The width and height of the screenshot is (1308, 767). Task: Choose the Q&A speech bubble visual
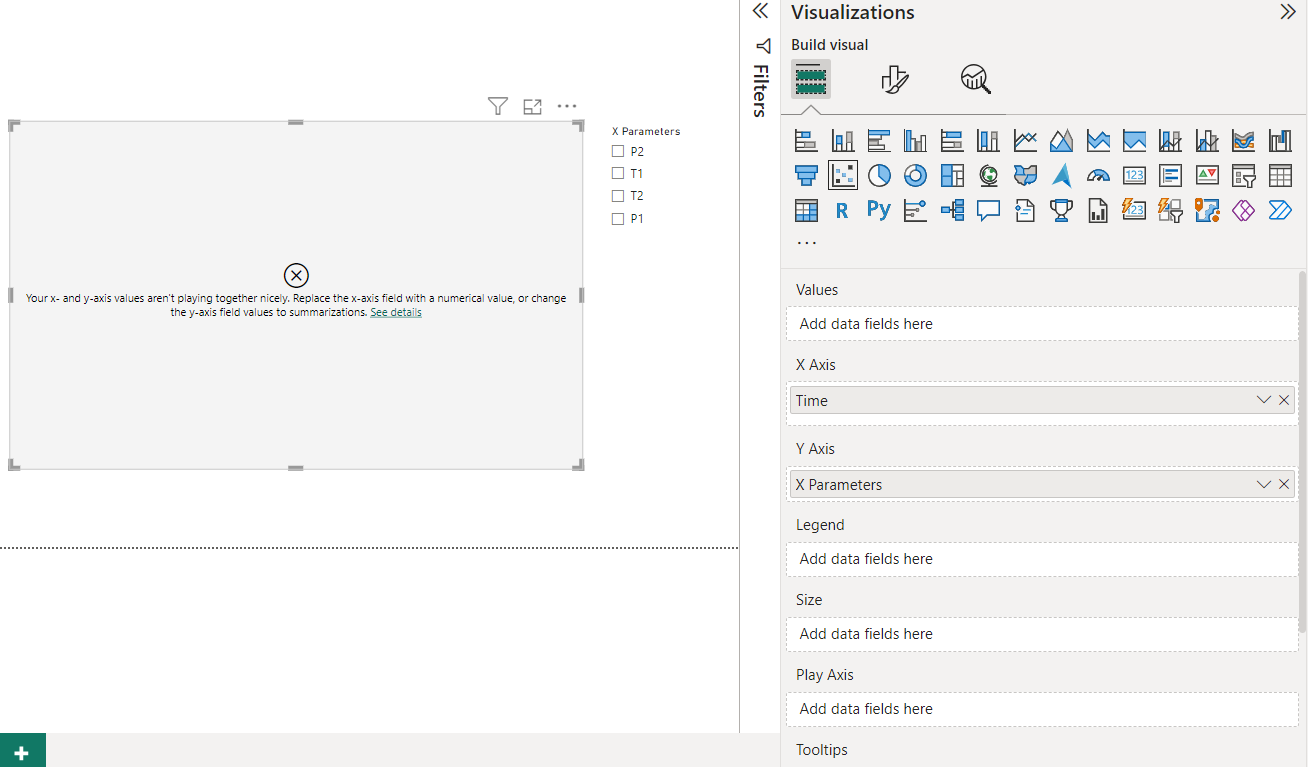click(989, 210)
